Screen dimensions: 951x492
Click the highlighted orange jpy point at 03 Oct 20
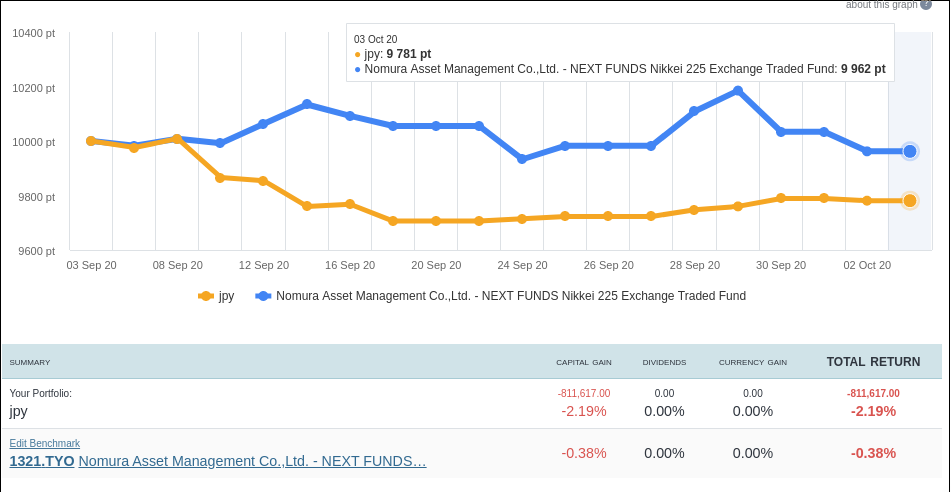pyautogui.click(x=910, y=201)
